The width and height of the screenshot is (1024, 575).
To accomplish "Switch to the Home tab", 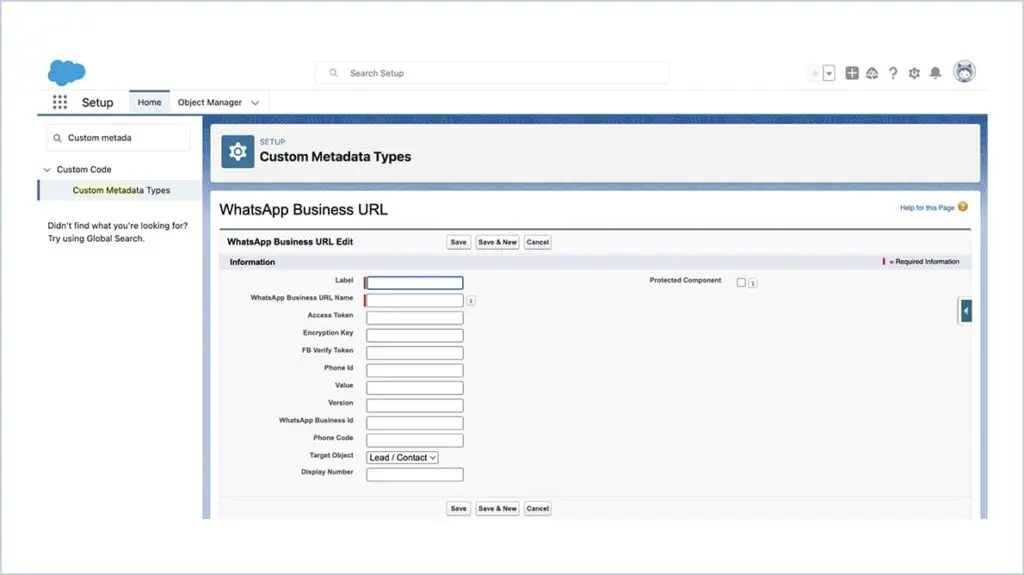I will [x=150, y=102].
